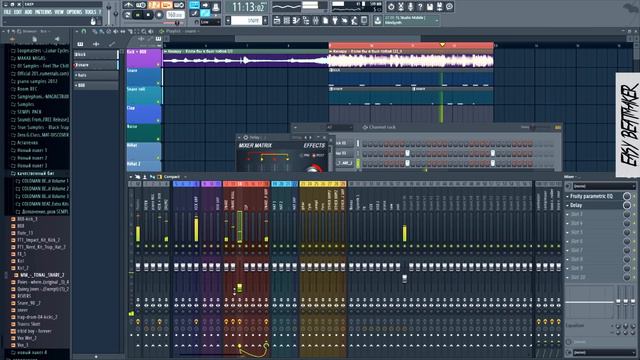The width and height of the screenshot is (640, 360).
Task: Click the 'Kick + 808' playlist track header
Action: (x=144, y=58)
